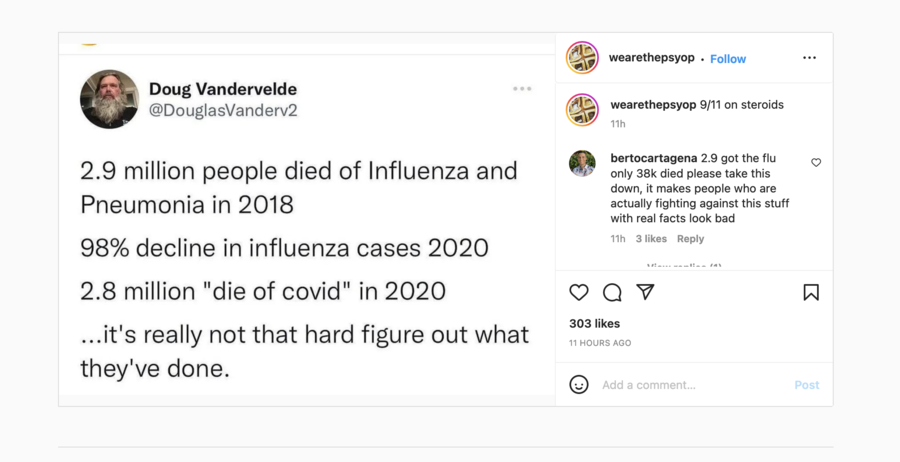This screenshot has height=462, width=900.
Task: Like bertocartagena's comment heart
Action: tap(816, 162)
